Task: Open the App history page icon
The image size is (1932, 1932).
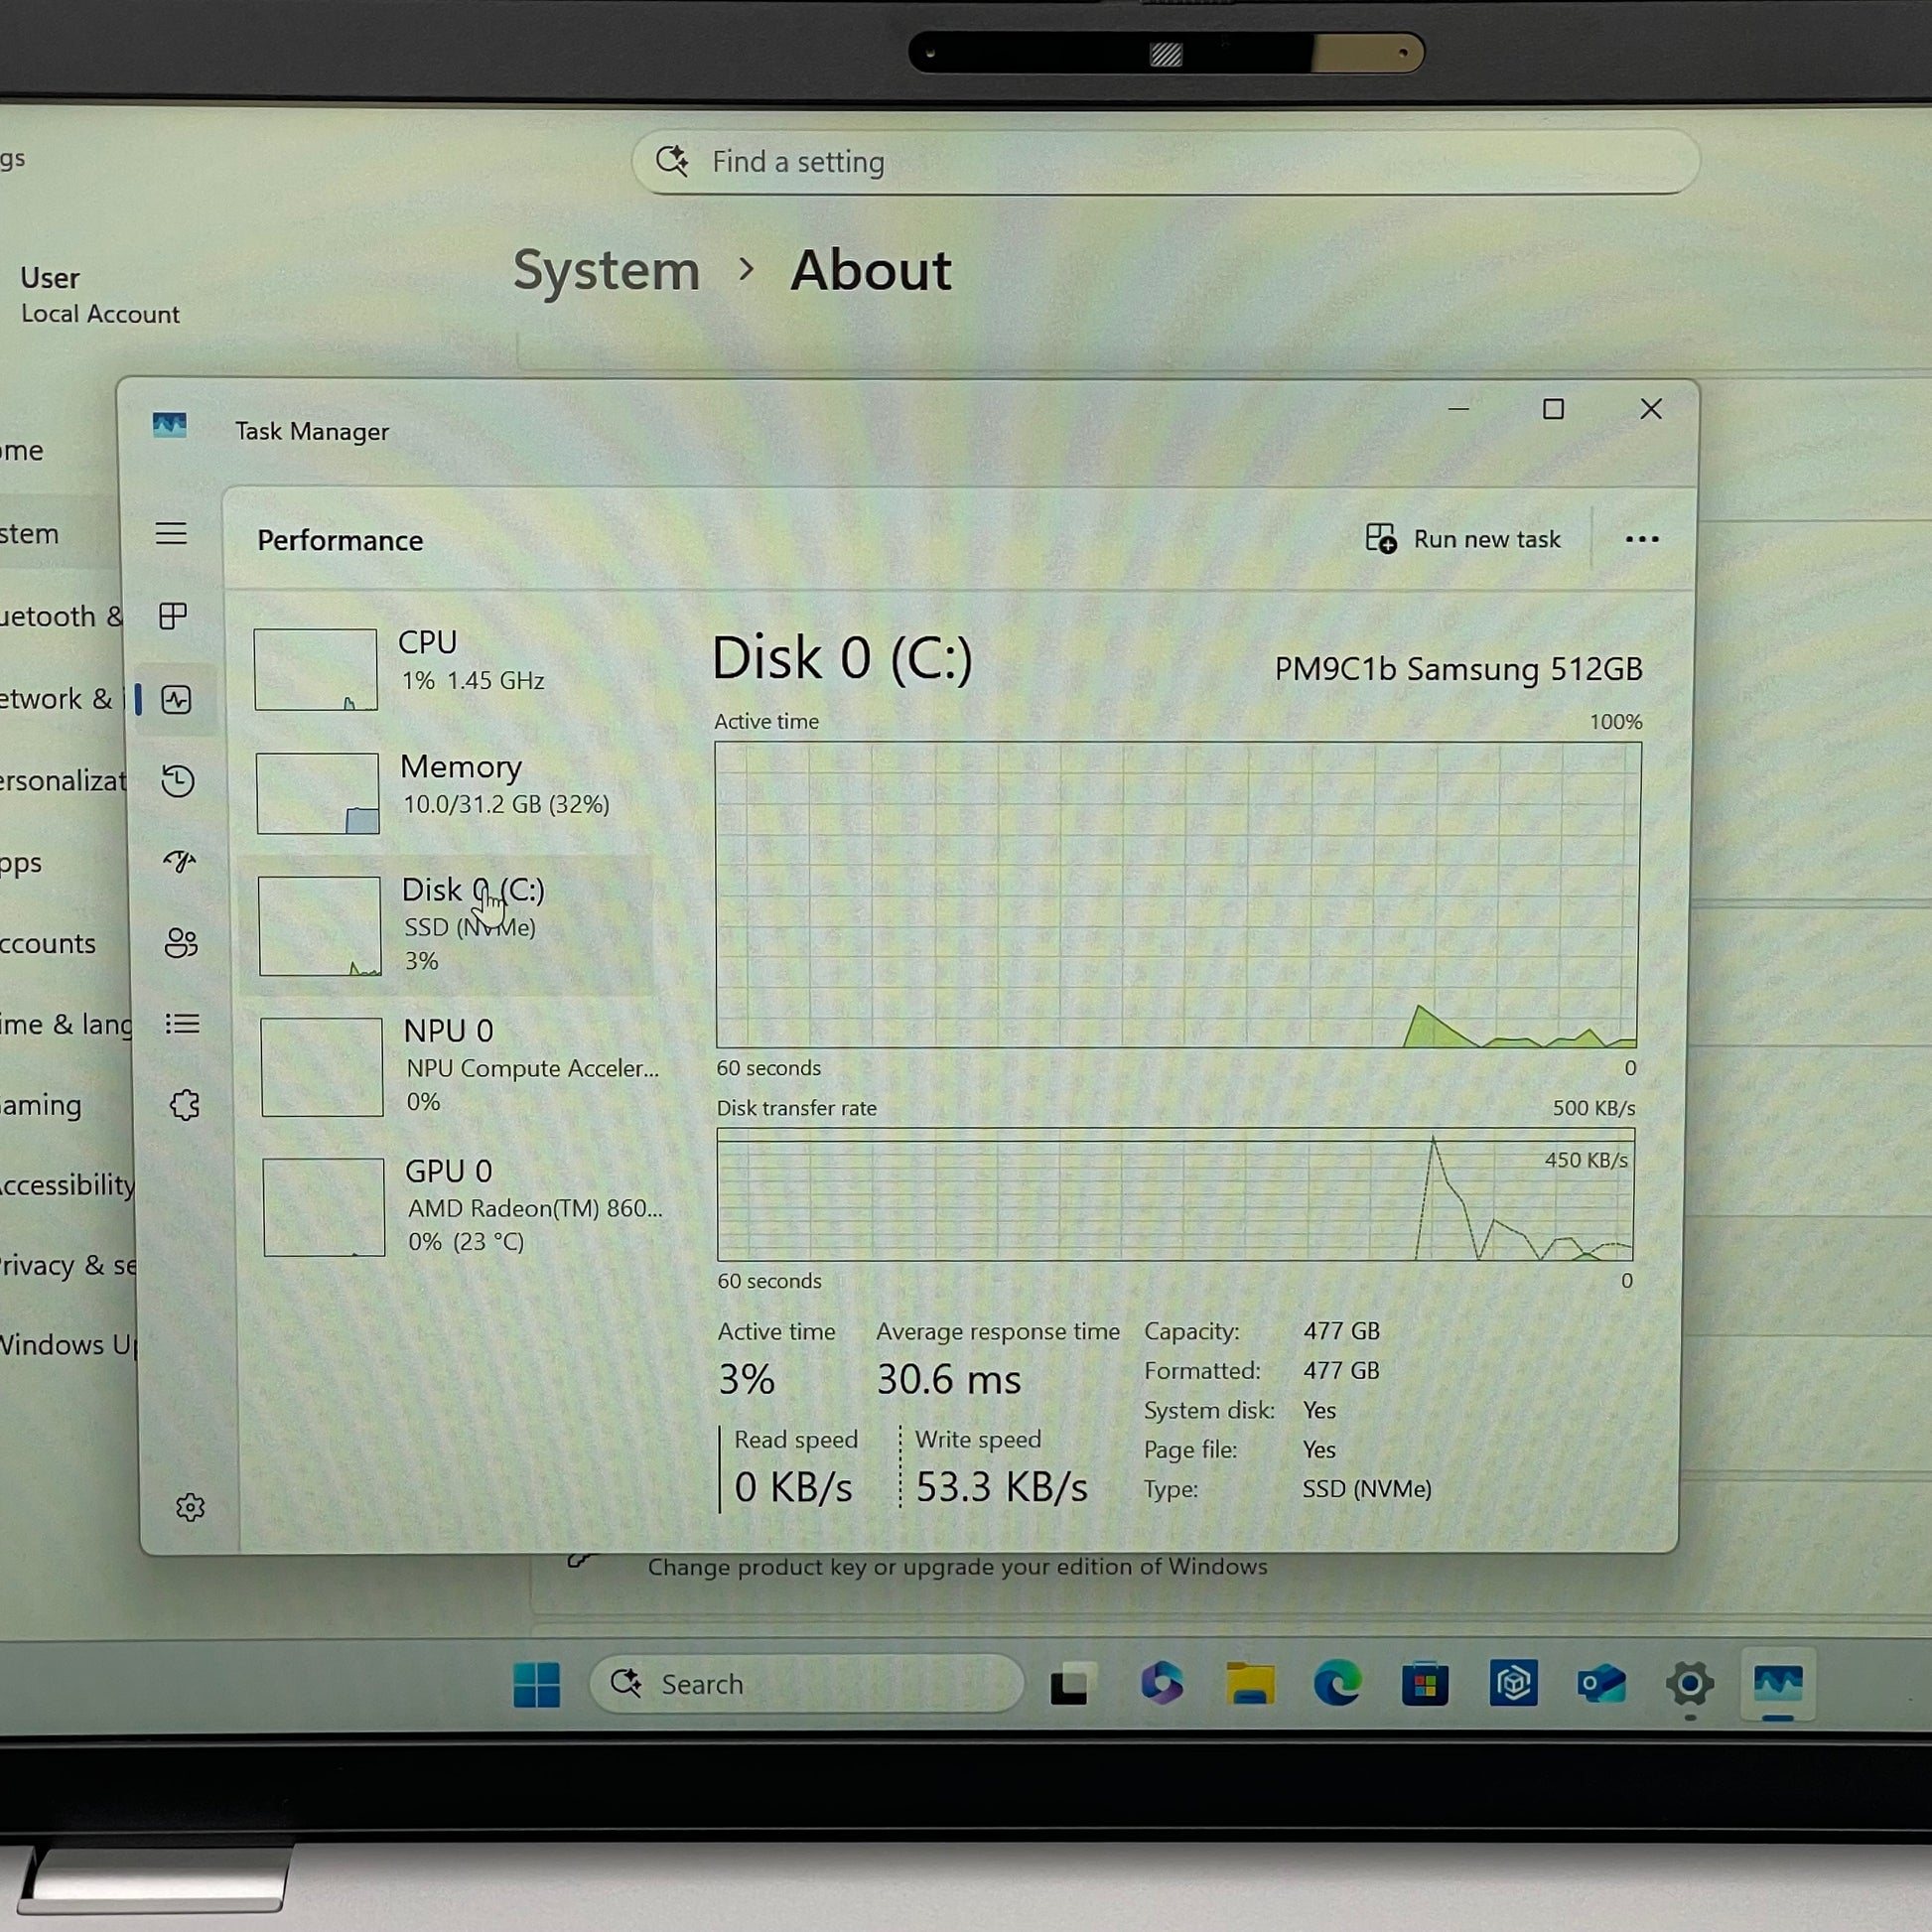Action: point(178,781)
